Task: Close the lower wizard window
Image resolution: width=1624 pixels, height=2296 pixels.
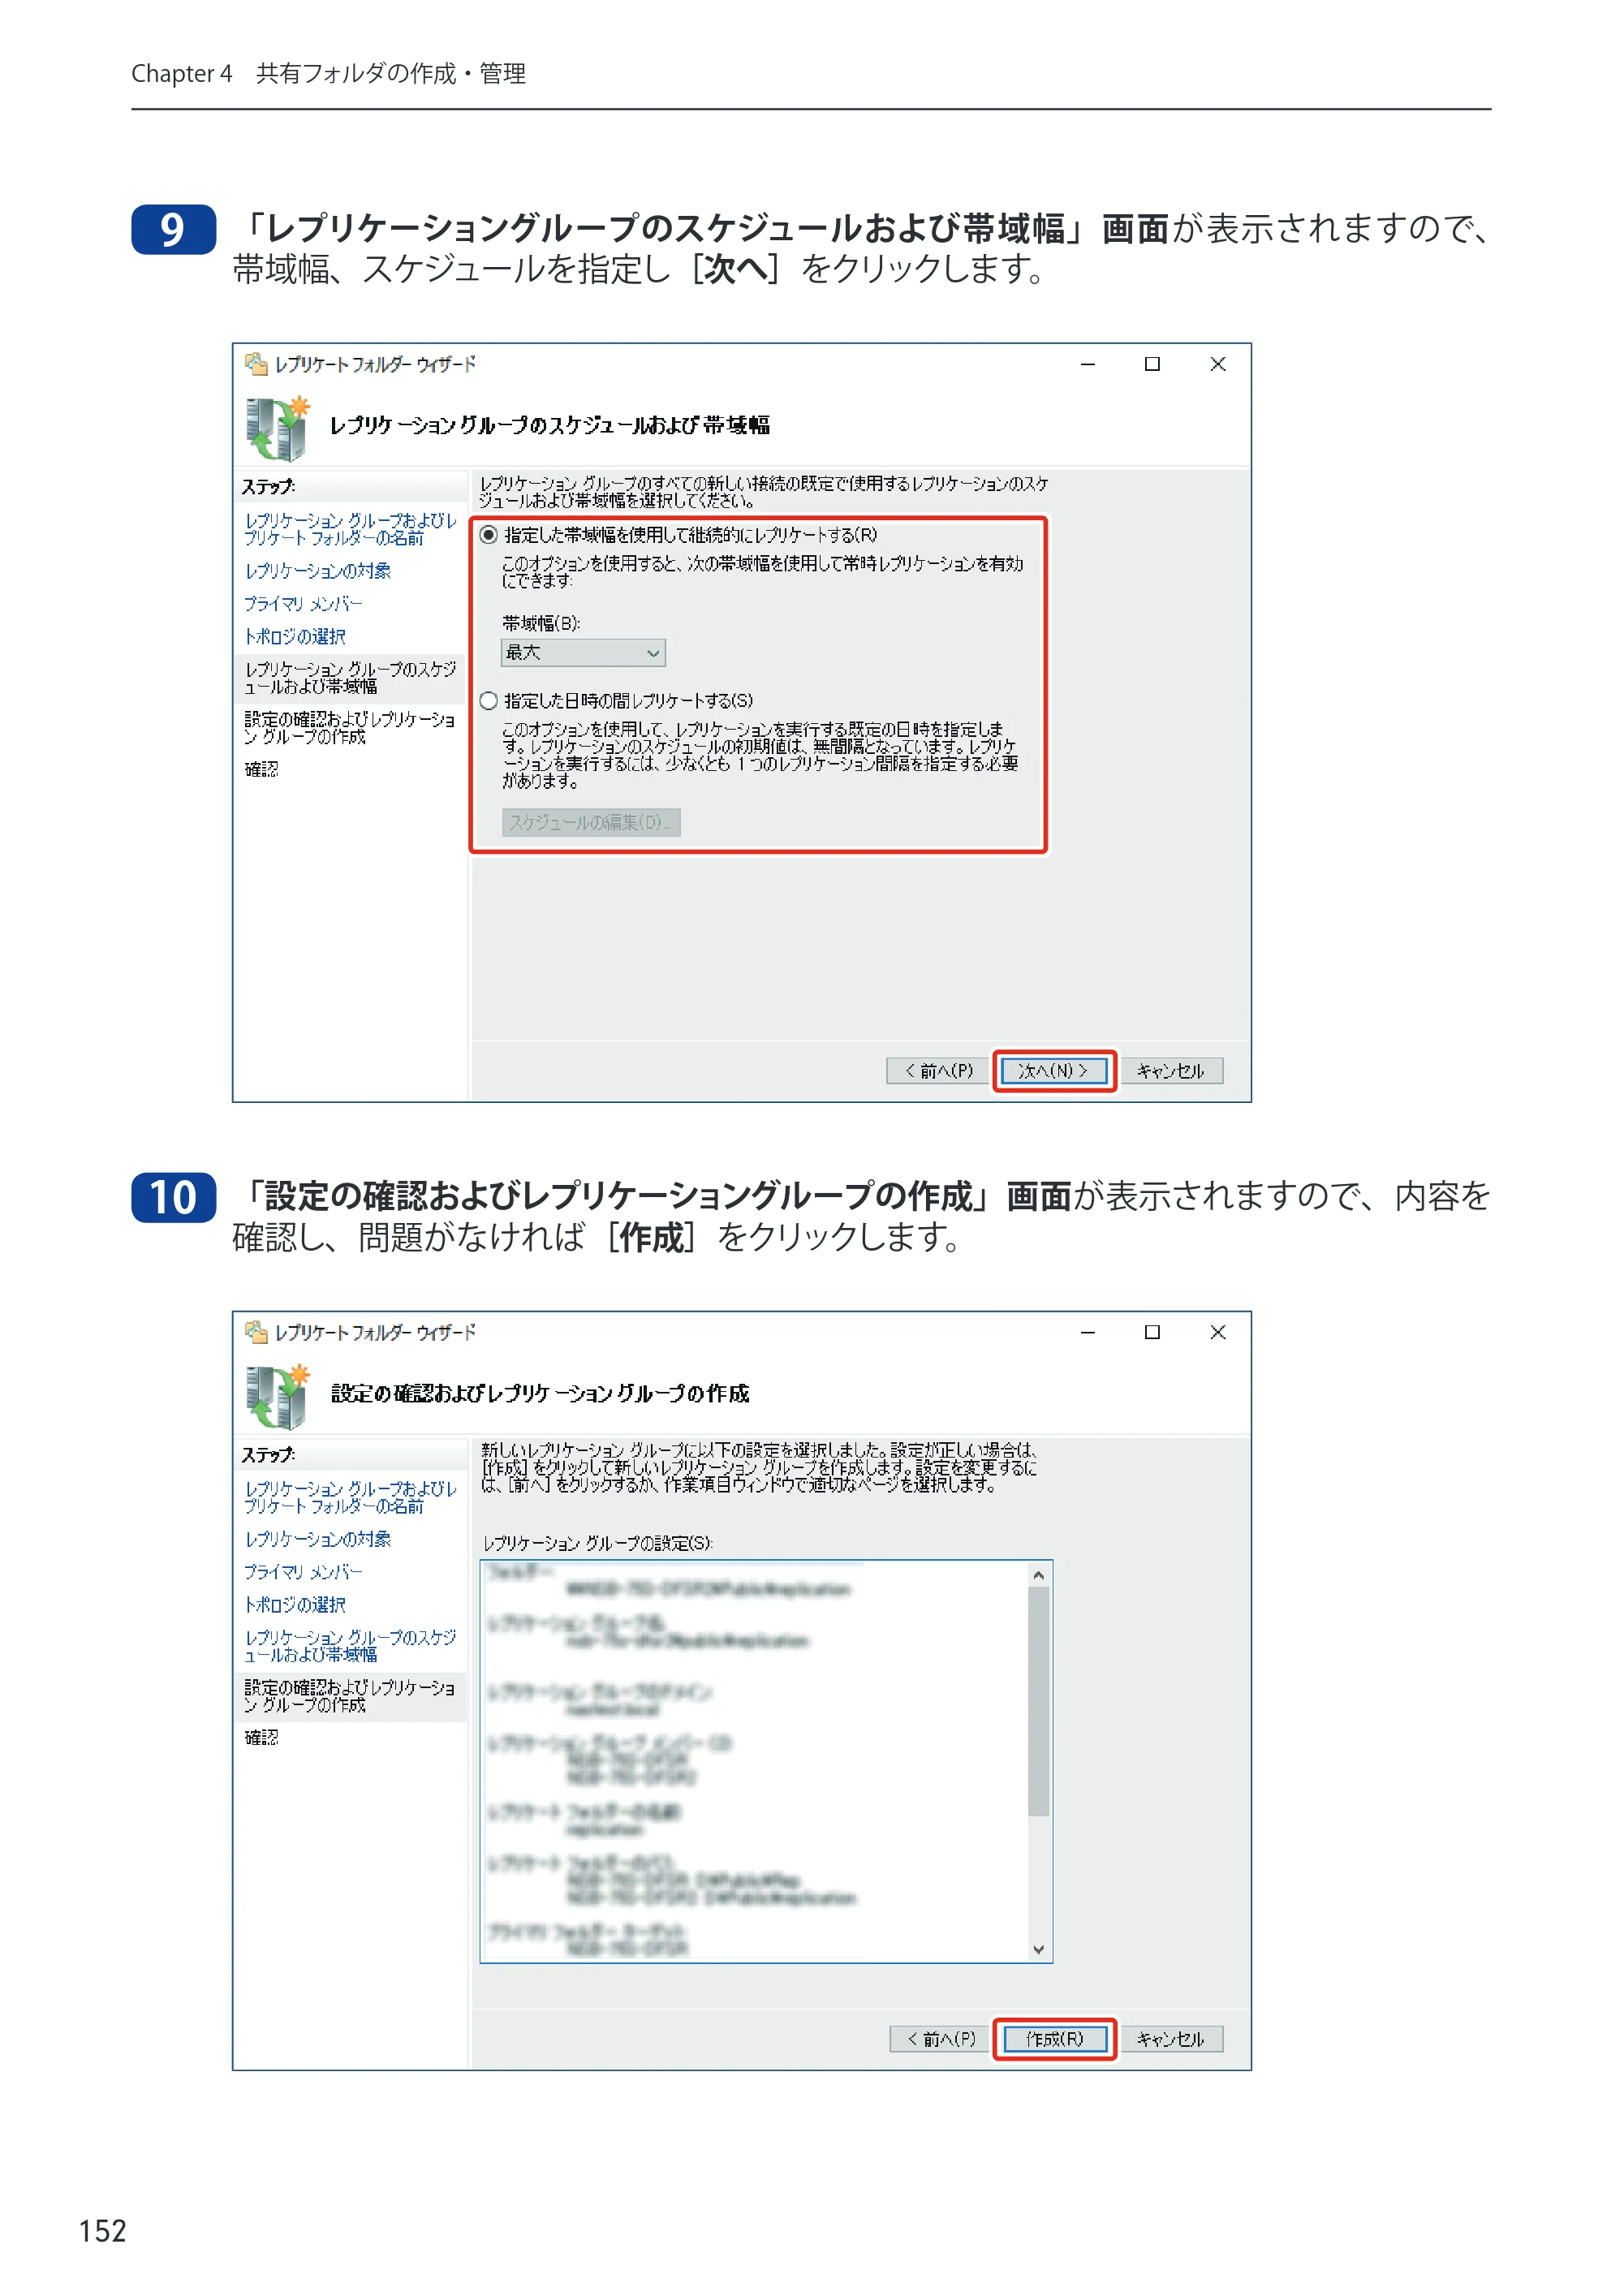Action: pos(1217,1332)
